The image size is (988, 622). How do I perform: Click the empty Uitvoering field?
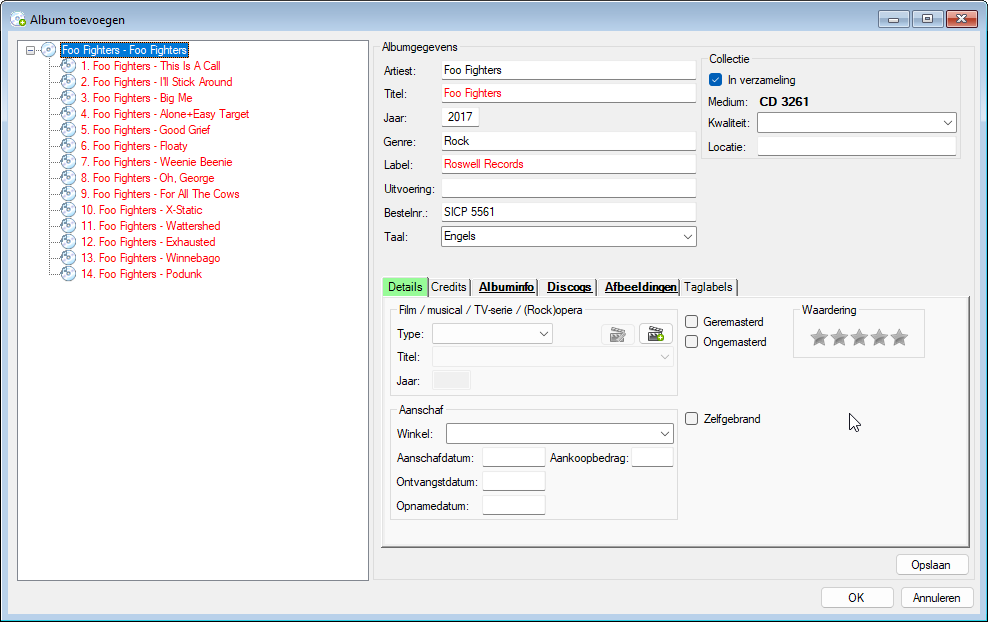point(568,188)
